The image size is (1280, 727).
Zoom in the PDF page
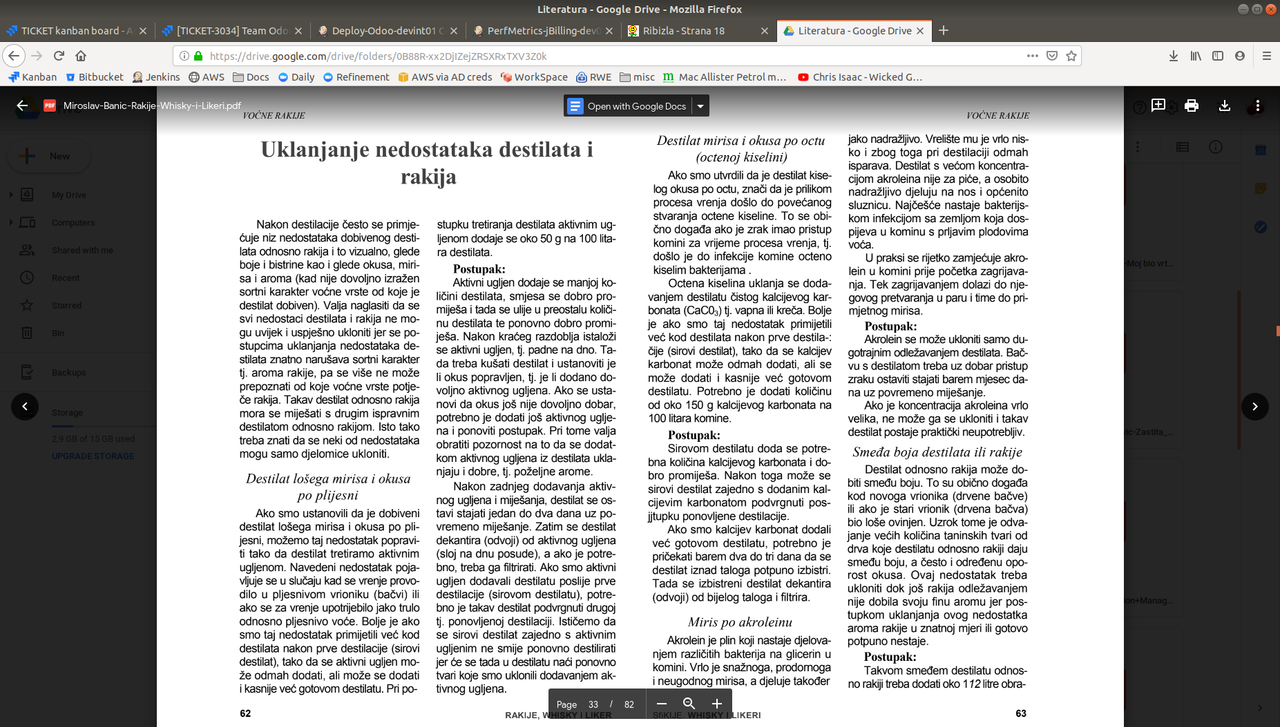tap(716, 704)
